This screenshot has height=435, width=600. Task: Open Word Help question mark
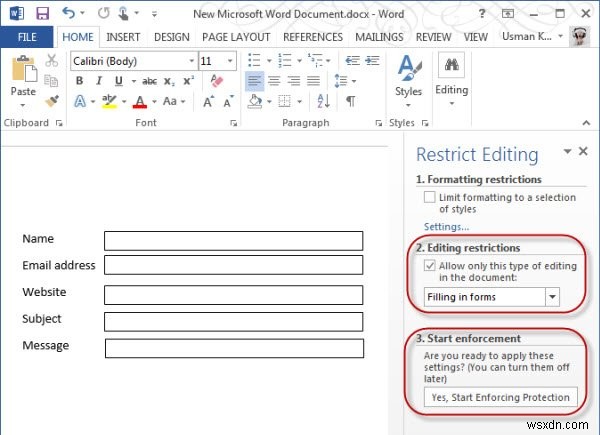click(482, 14)
